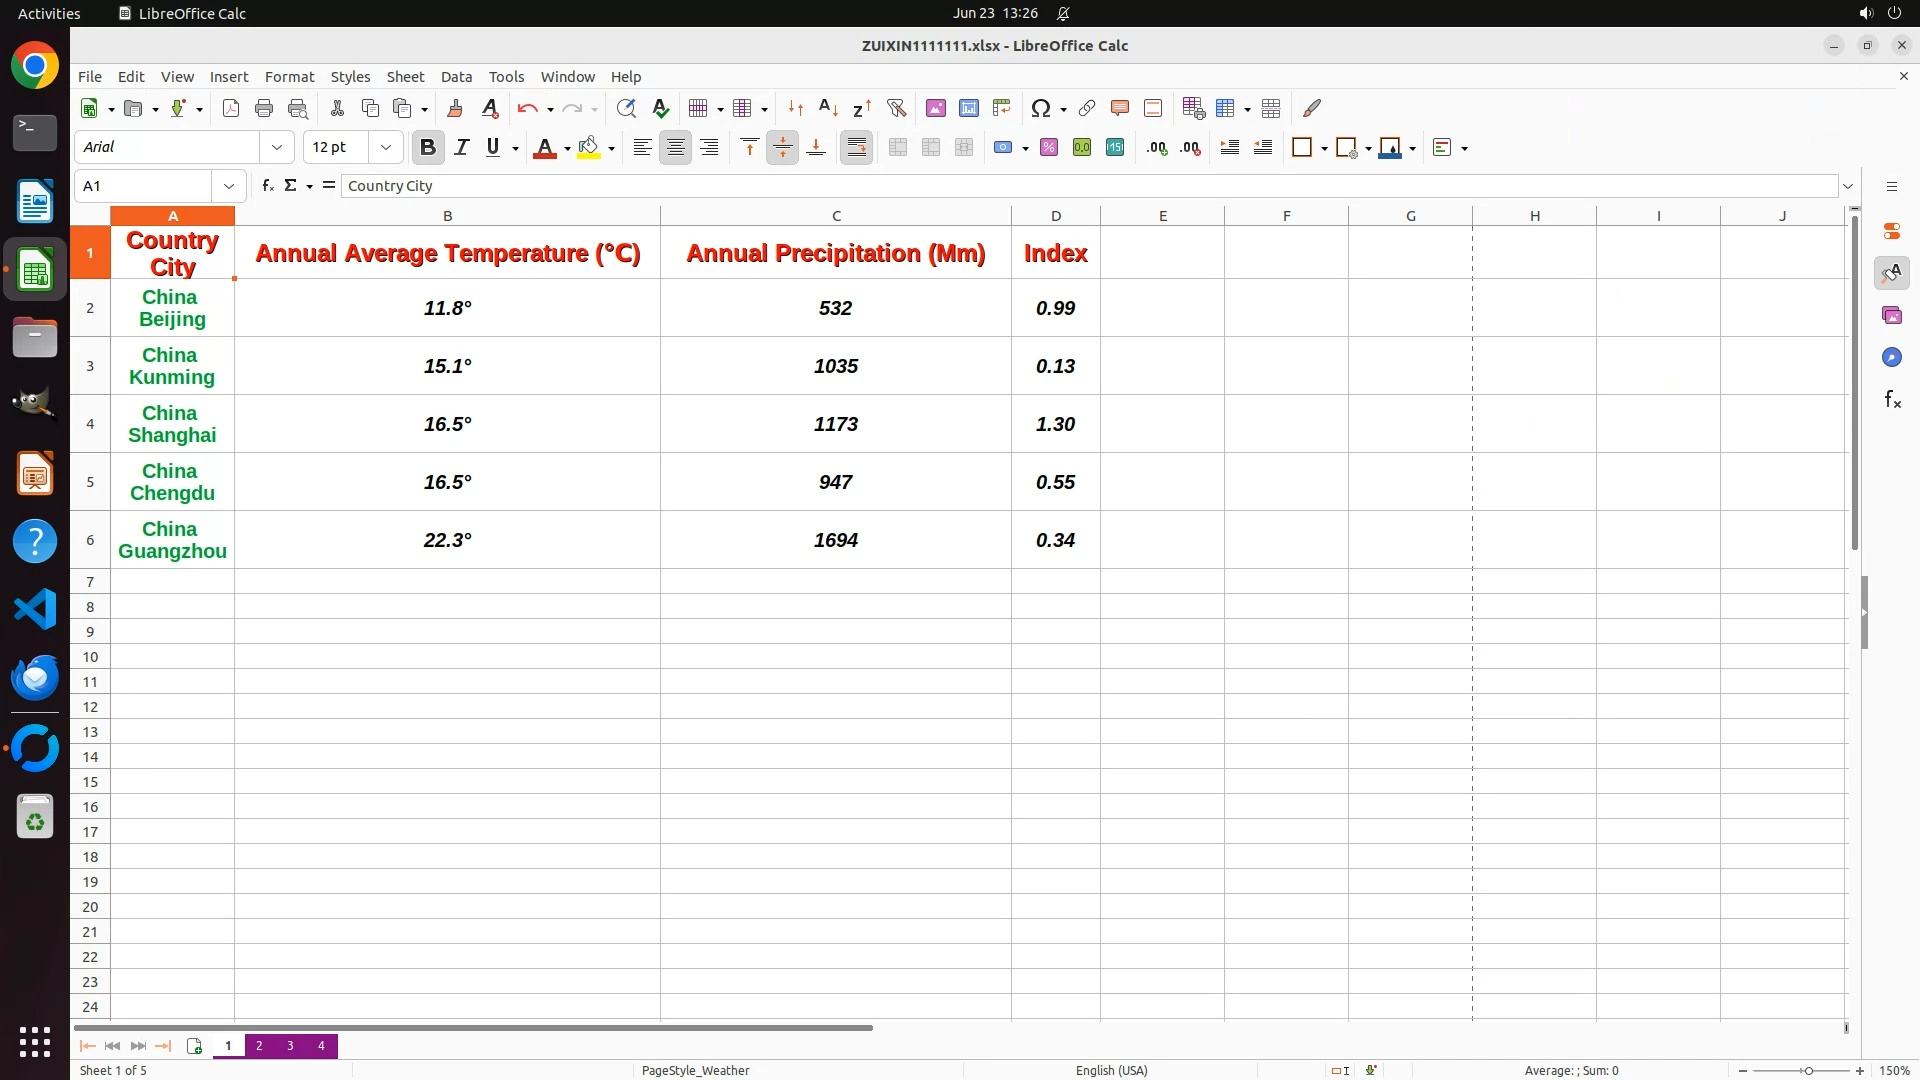Toggle Bold formatting
This screenshot has height=1080, width=1920.
click(428, 148)
